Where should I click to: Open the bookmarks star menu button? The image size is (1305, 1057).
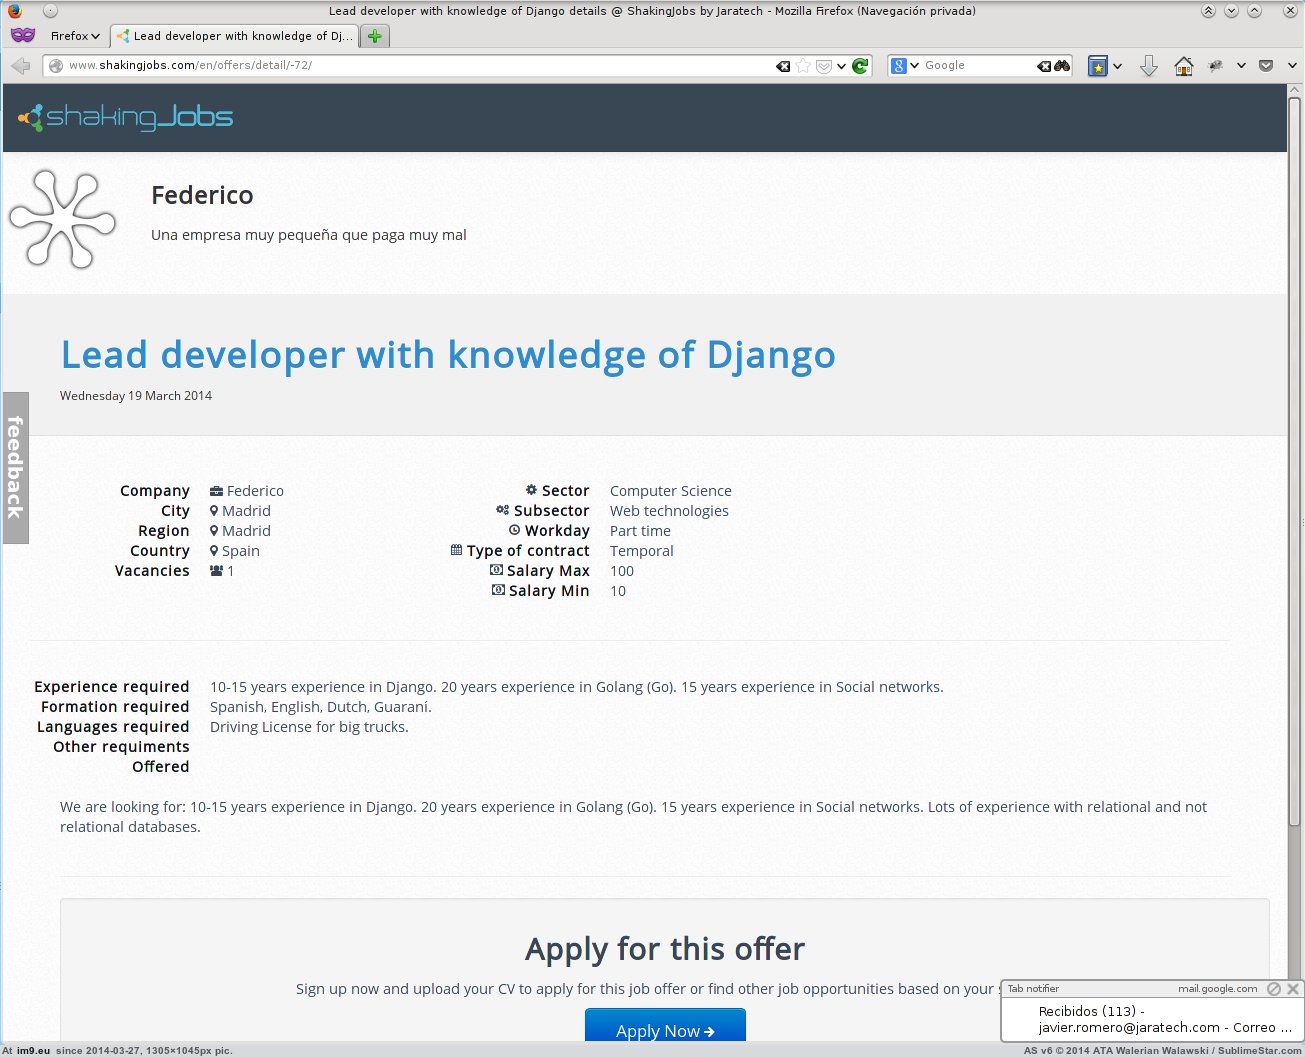(x=1098, y=66)
